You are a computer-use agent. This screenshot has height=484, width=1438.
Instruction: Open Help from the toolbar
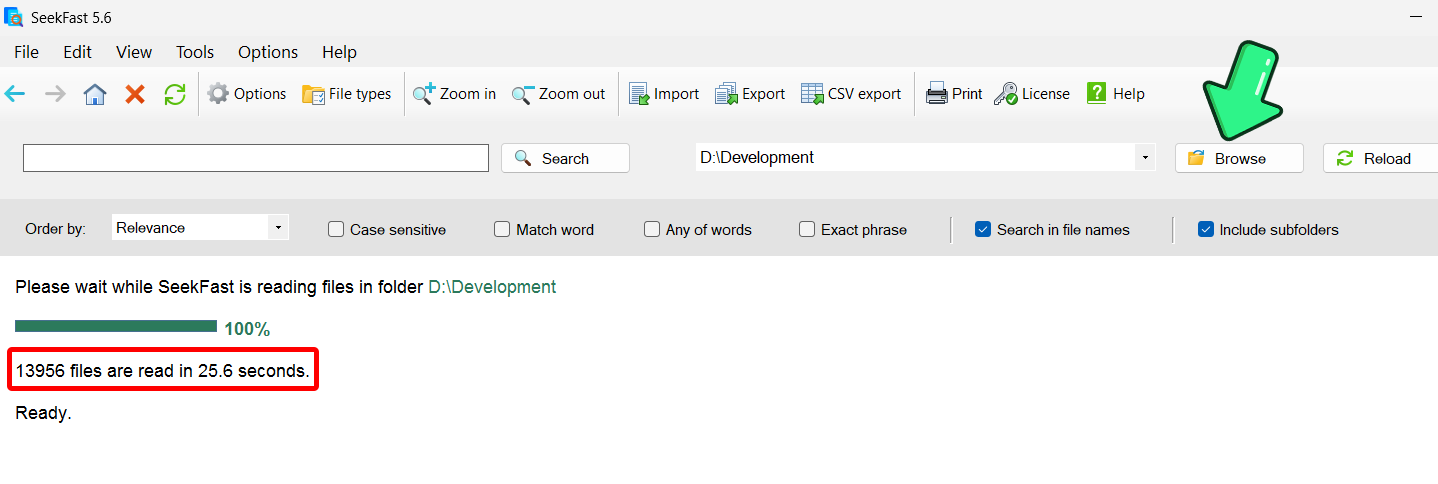pos(1115,94)
